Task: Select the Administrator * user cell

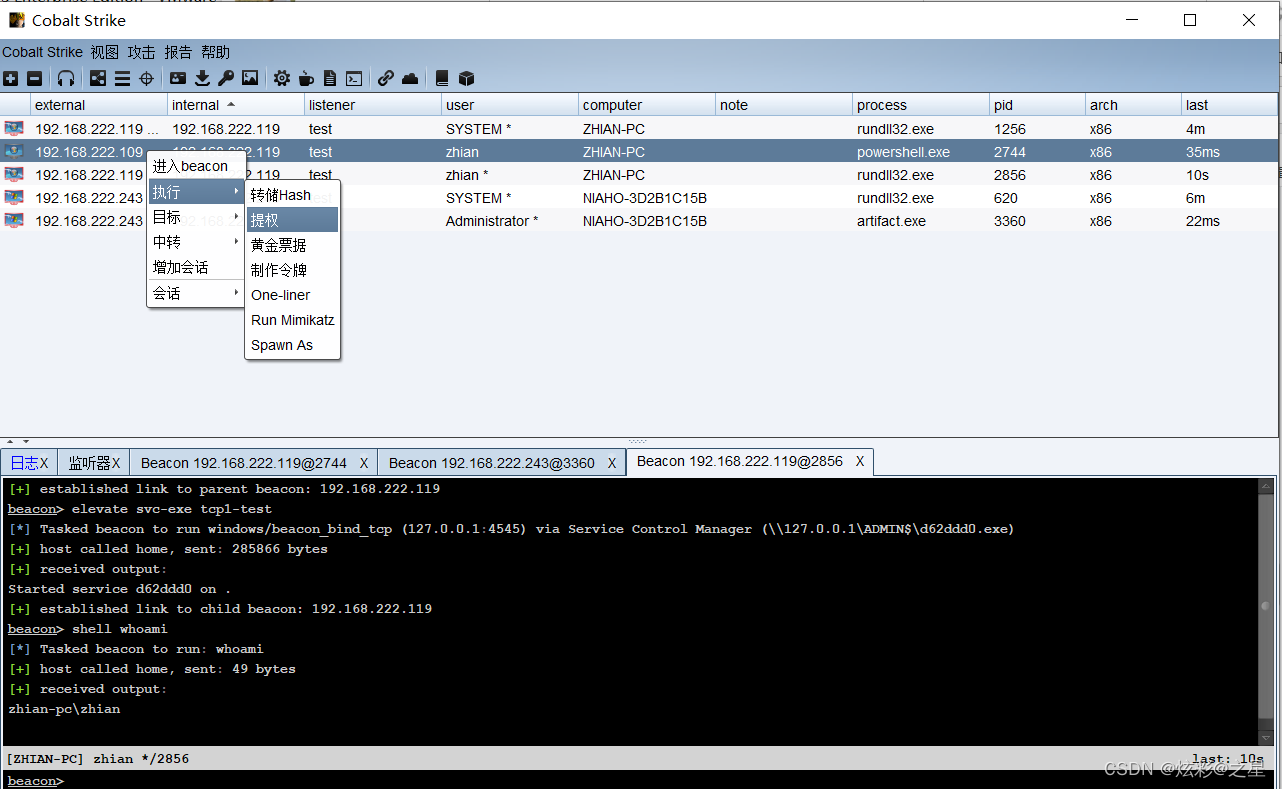Action: click(x=510, y=221)
